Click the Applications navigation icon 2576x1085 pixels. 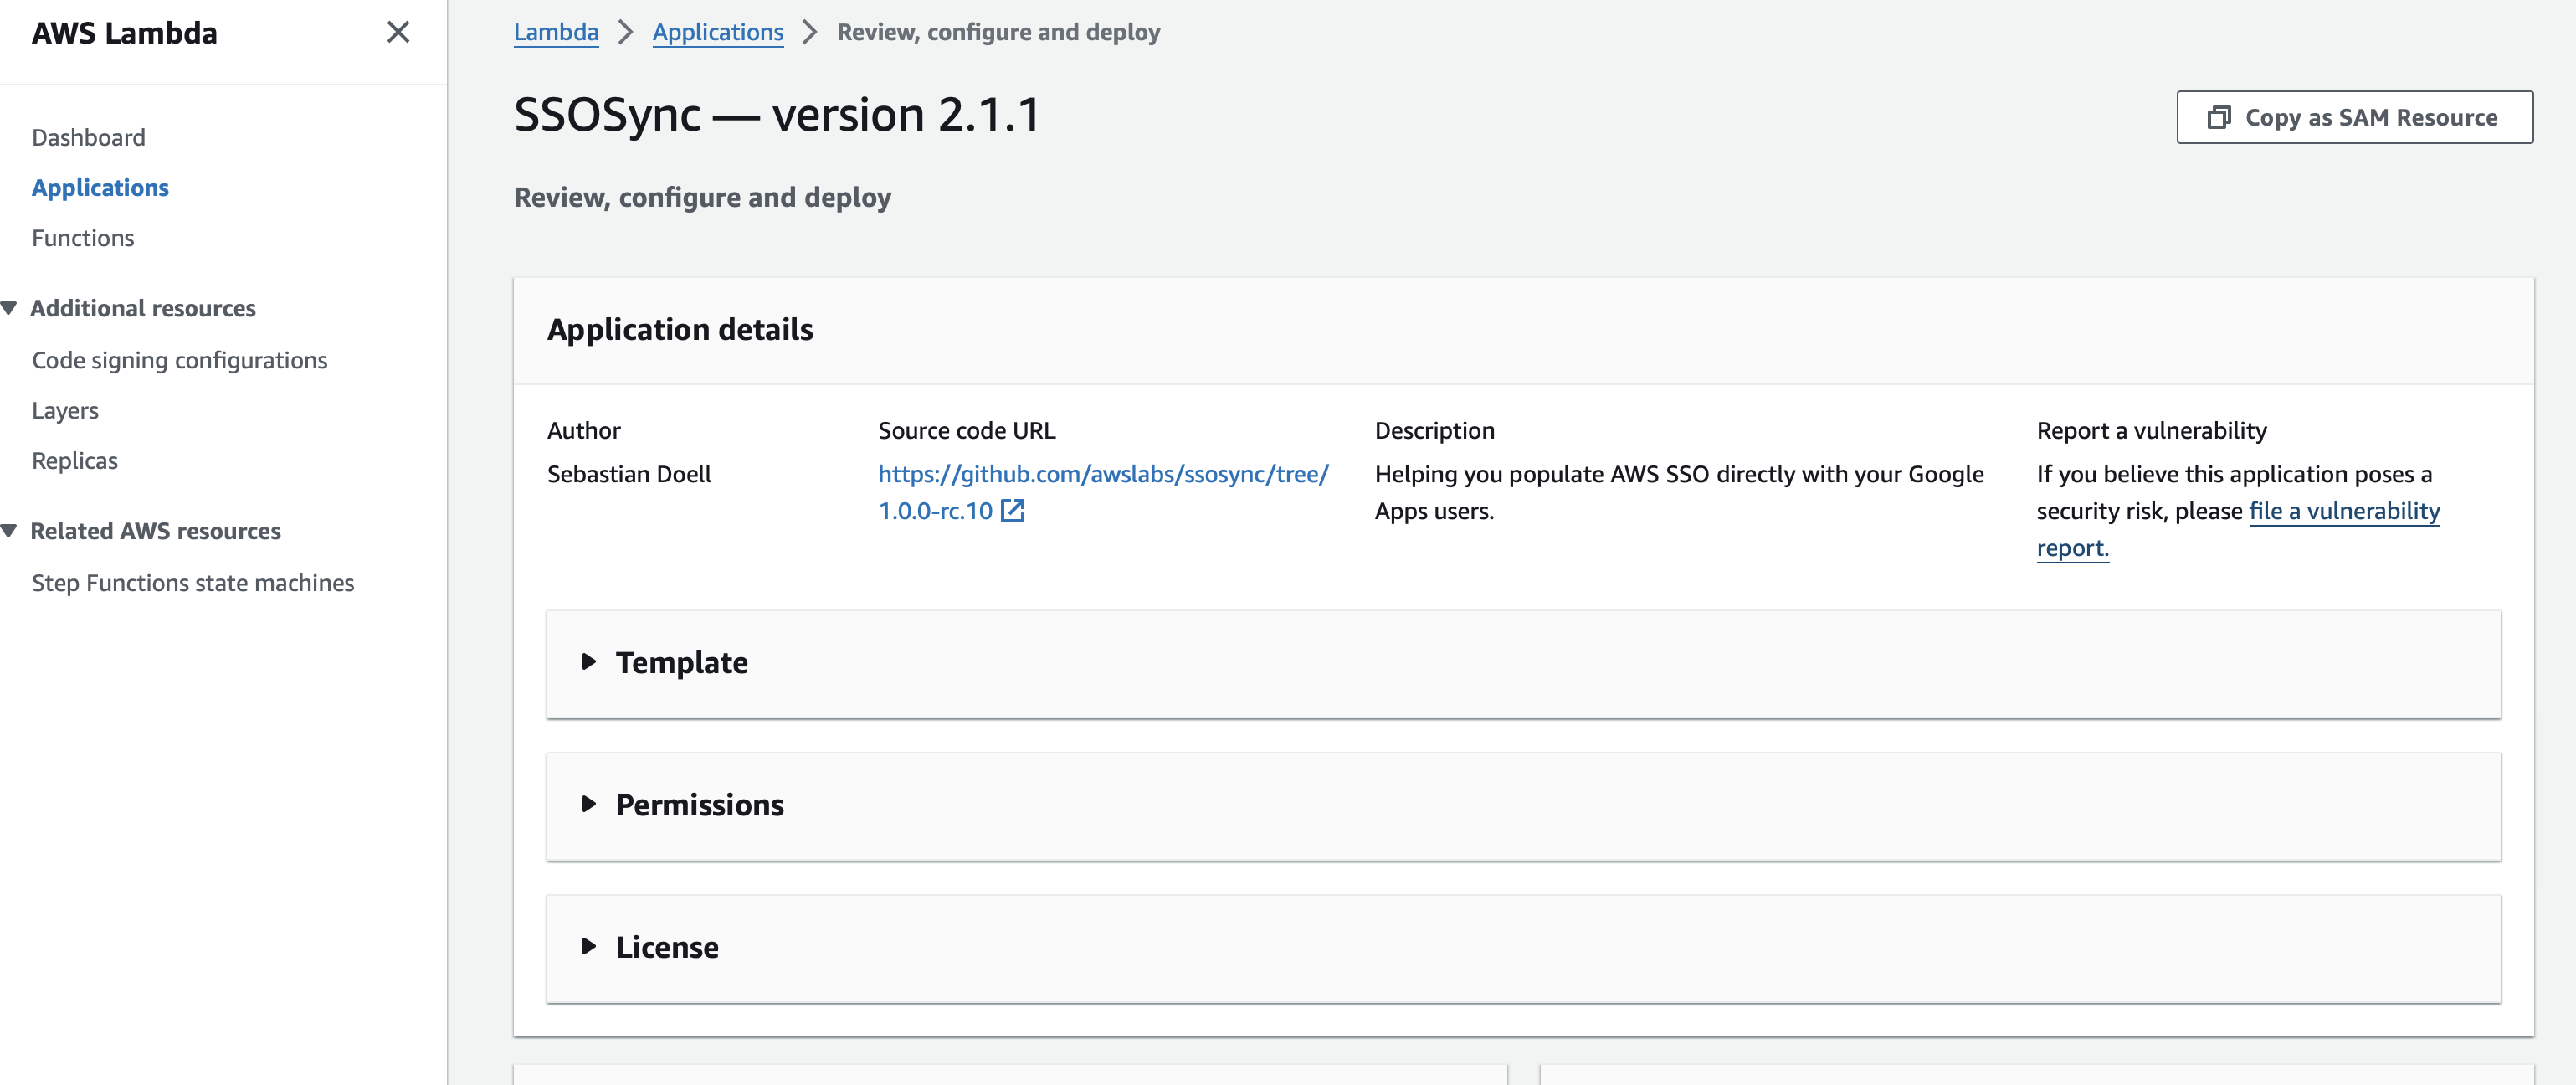(x=100, y=186)
